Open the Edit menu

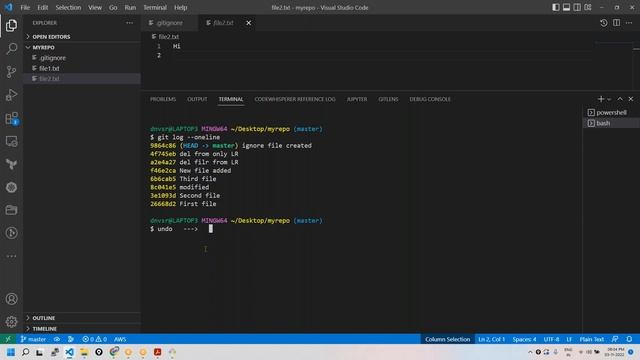tap(42, 7)
